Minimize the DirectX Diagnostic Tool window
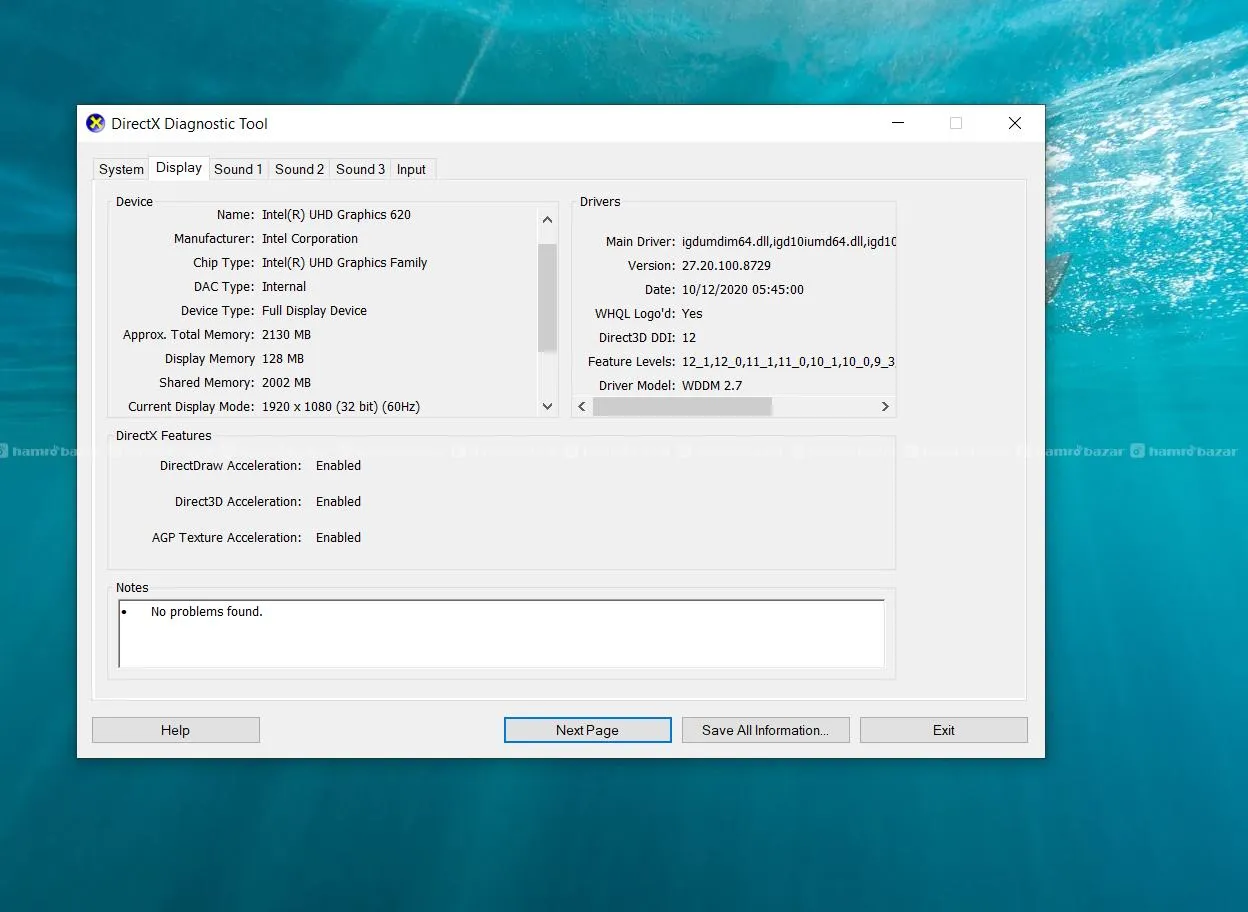 [897, 123]
